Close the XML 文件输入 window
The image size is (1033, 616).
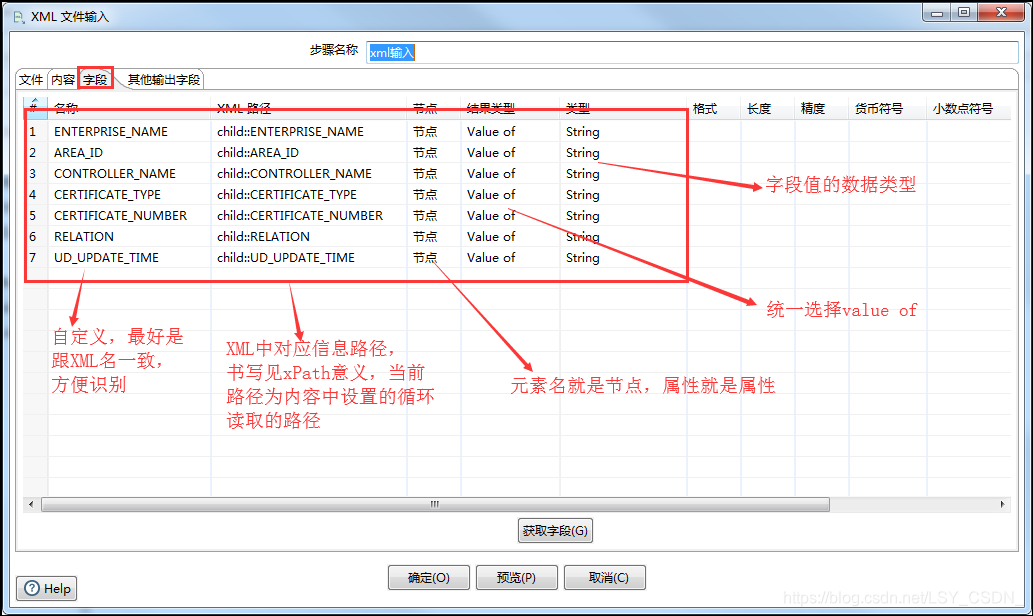(x=1001, y=13)
